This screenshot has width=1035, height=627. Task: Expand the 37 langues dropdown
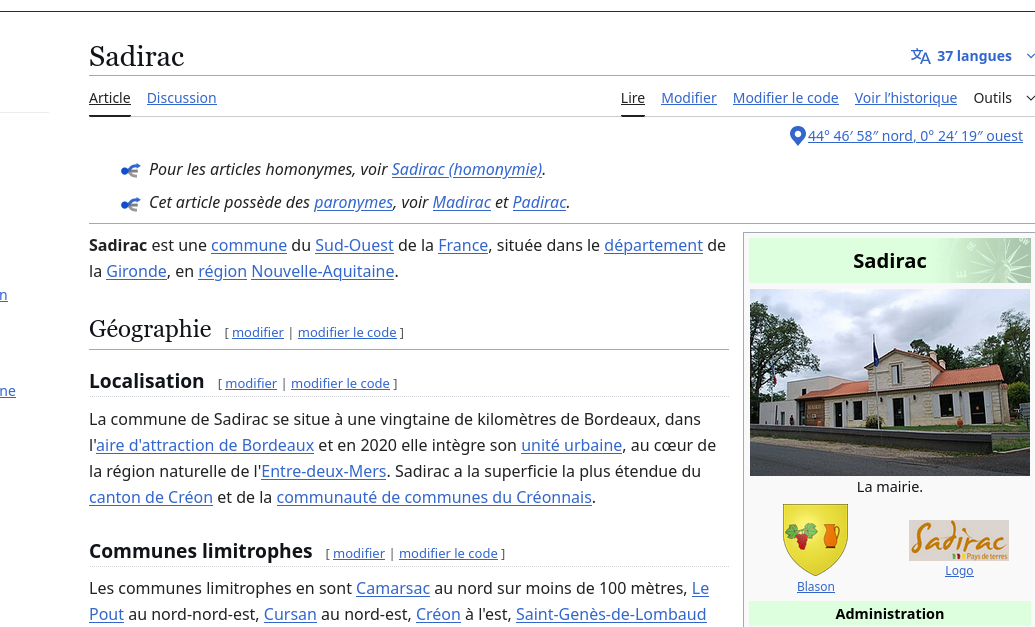[973, 56]
